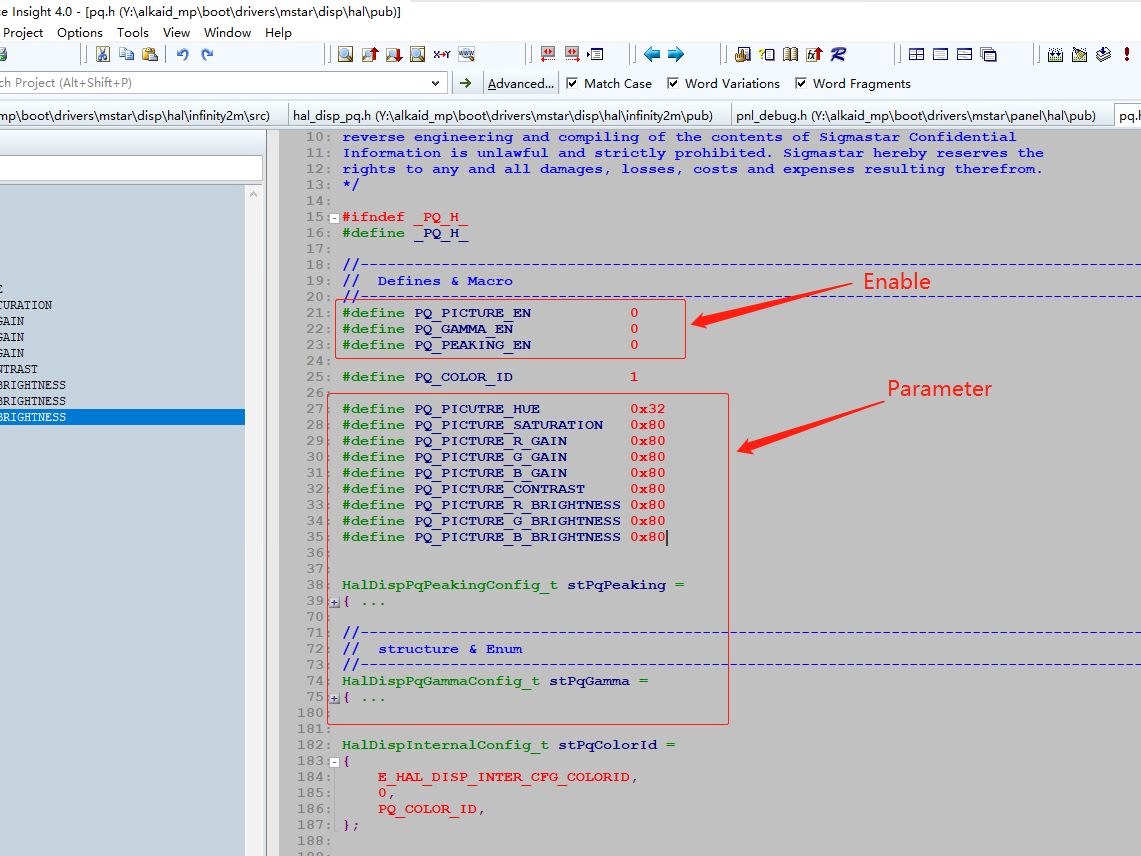Viewport: 1141px width, 856px height.
Task: Click the Cut scissors icon
Action: pos(102,54)
